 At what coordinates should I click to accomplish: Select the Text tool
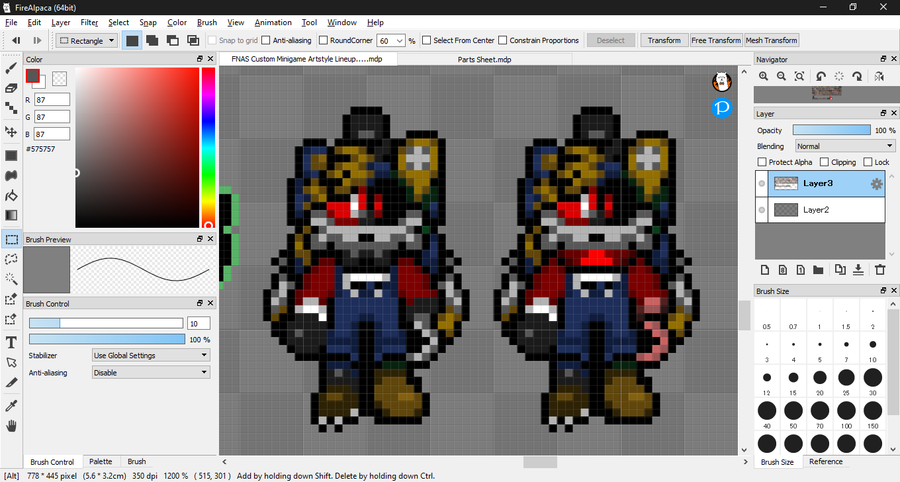[x=11, y=343]
